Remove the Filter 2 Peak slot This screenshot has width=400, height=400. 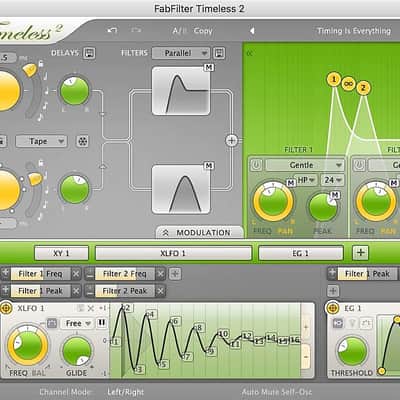click(161, 291)
